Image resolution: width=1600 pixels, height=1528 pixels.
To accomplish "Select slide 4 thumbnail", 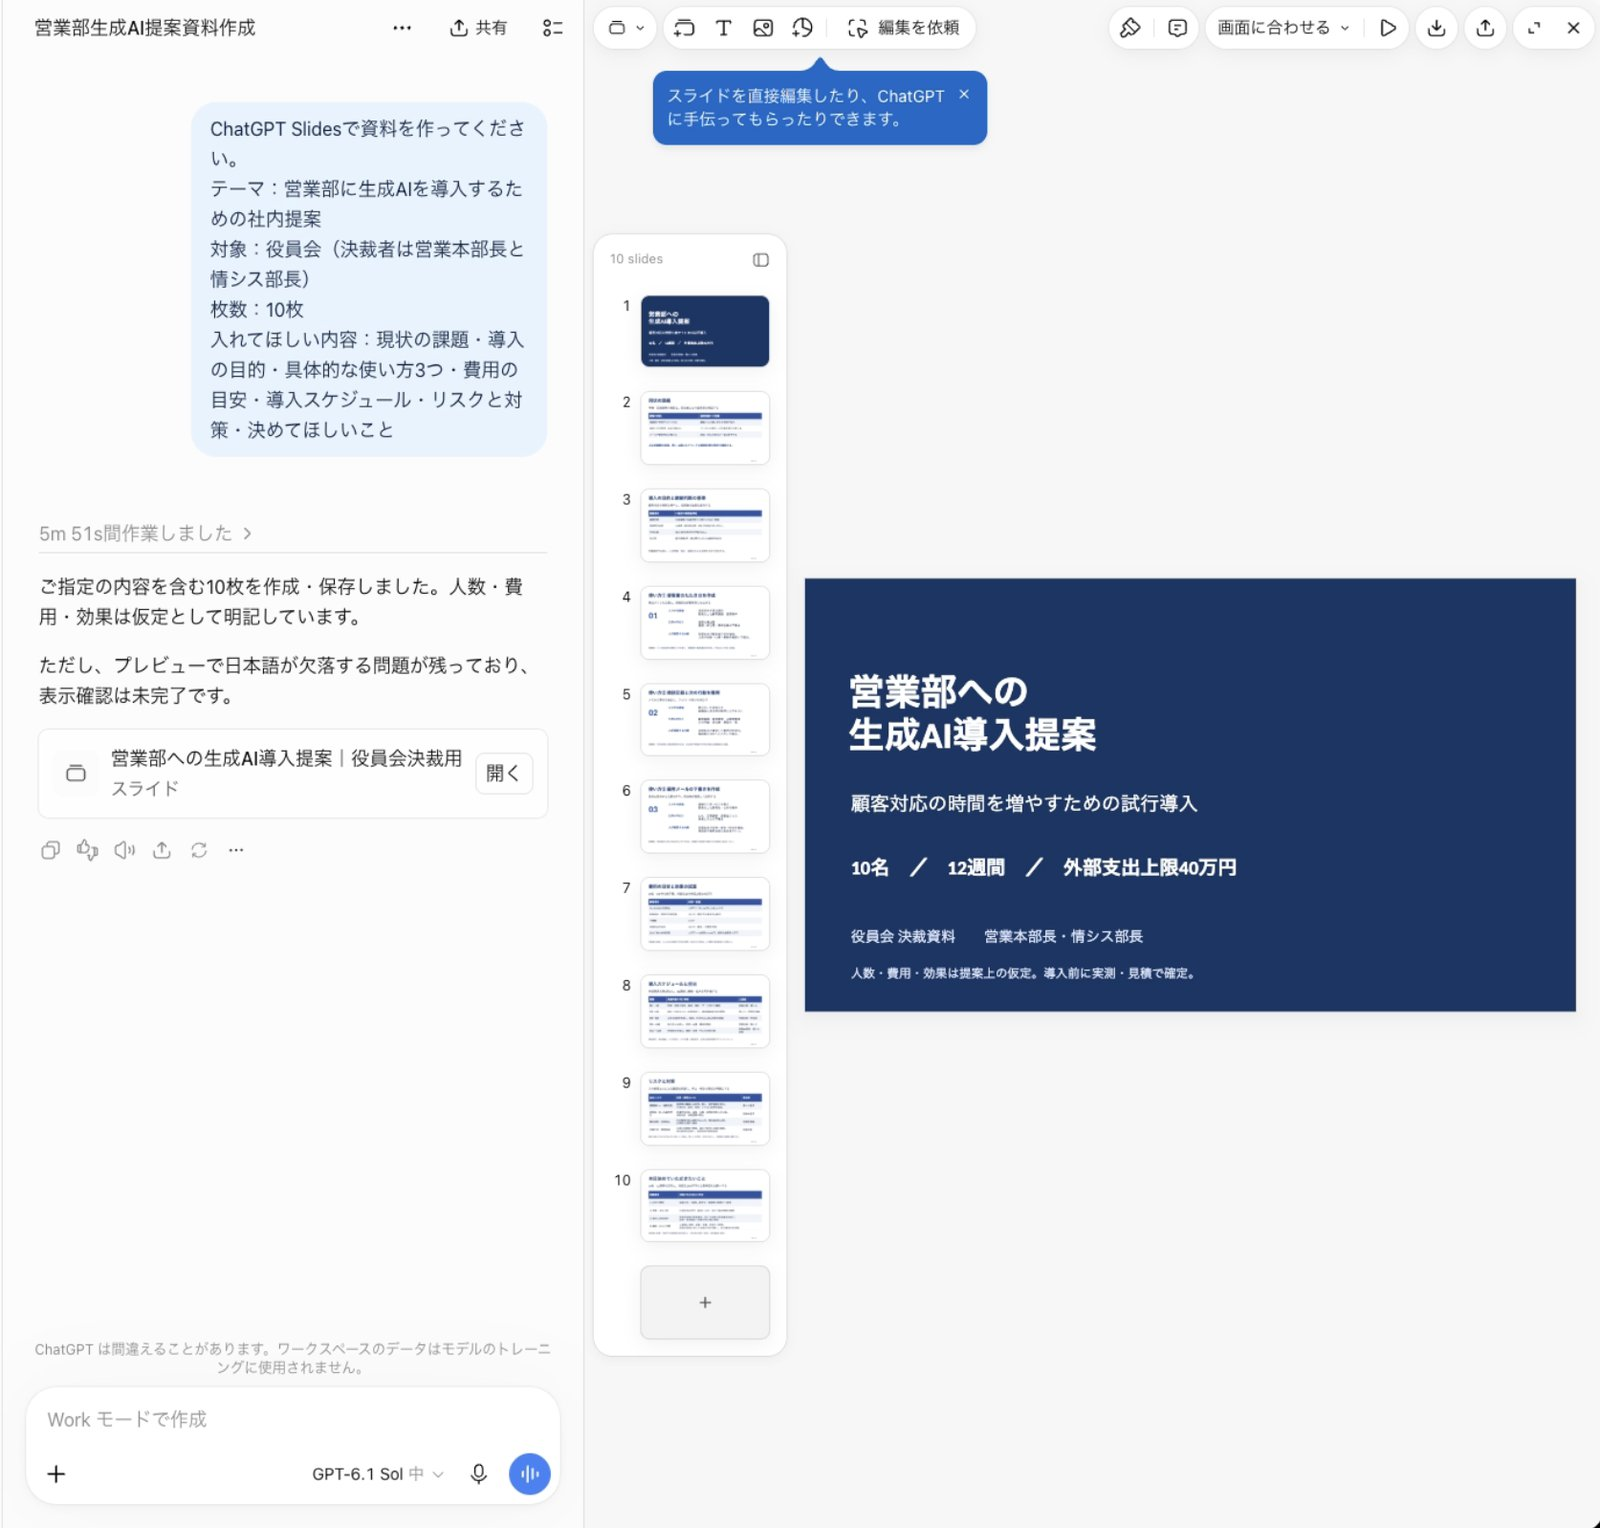I will (705, 622).
